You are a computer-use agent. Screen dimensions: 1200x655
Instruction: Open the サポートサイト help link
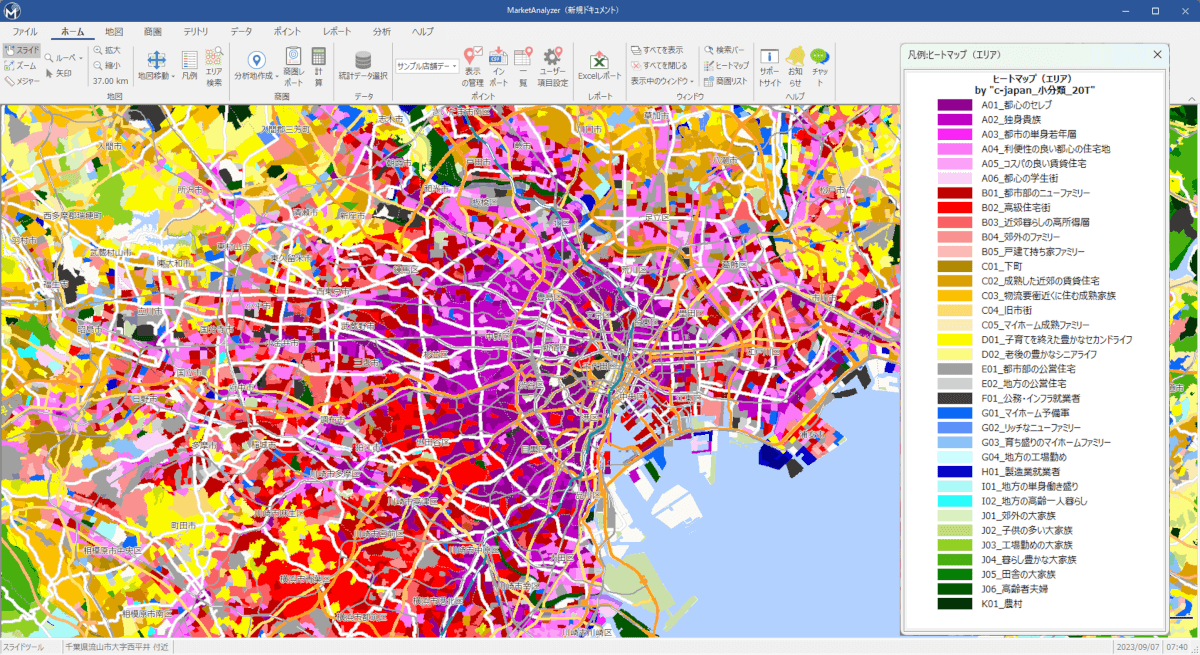pos(769,67)
